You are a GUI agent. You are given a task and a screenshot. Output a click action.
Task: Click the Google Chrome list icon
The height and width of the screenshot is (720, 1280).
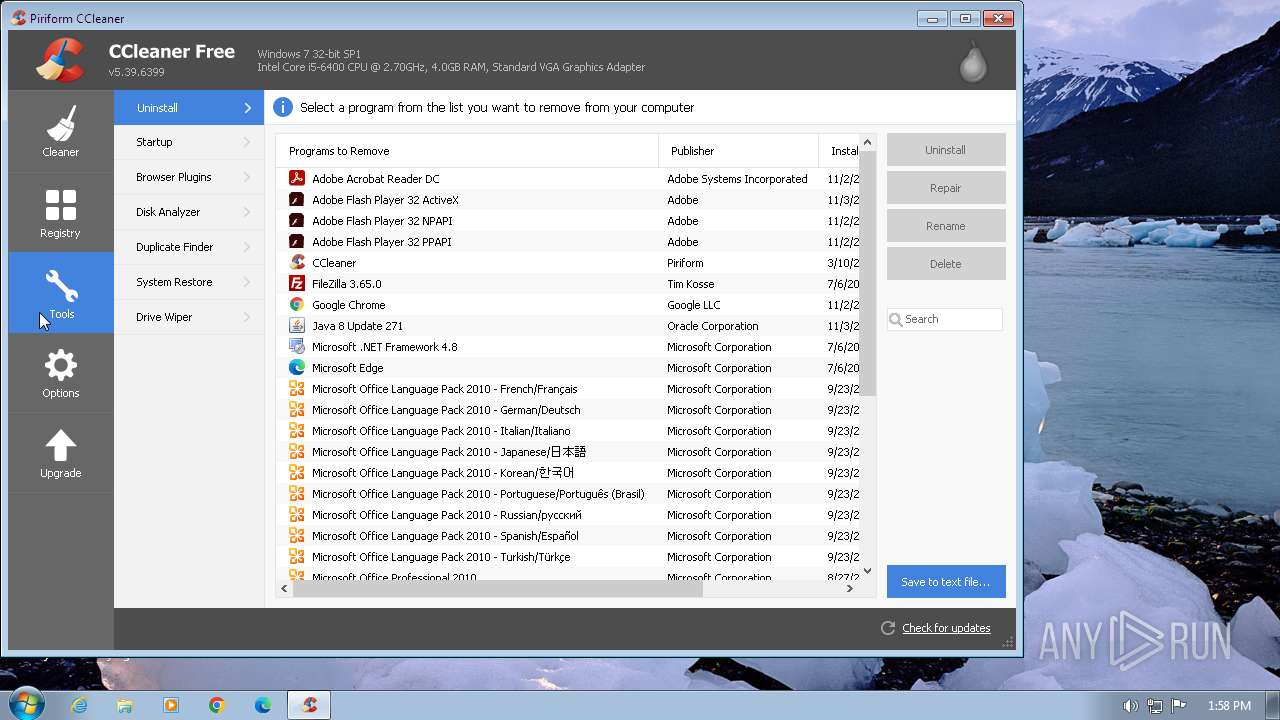(297, 304)
